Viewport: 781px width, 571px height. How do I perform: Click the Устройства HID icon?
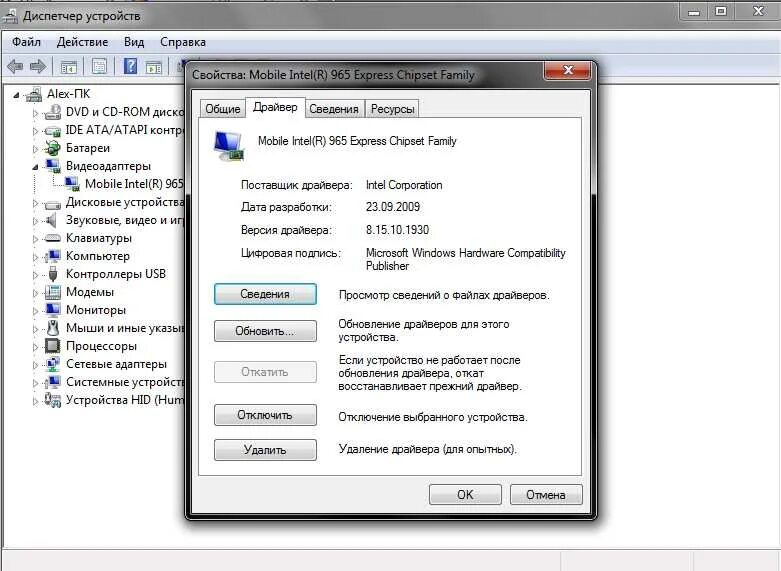coord(52,400)
